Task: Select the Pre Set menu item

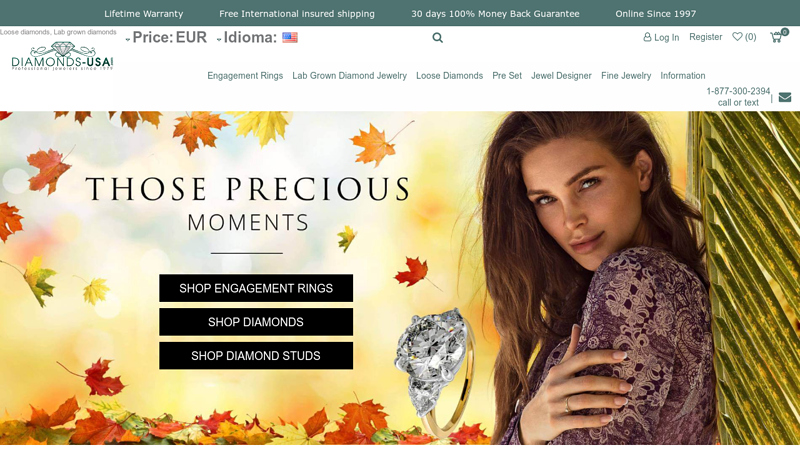Action: [x=507, y=76]
